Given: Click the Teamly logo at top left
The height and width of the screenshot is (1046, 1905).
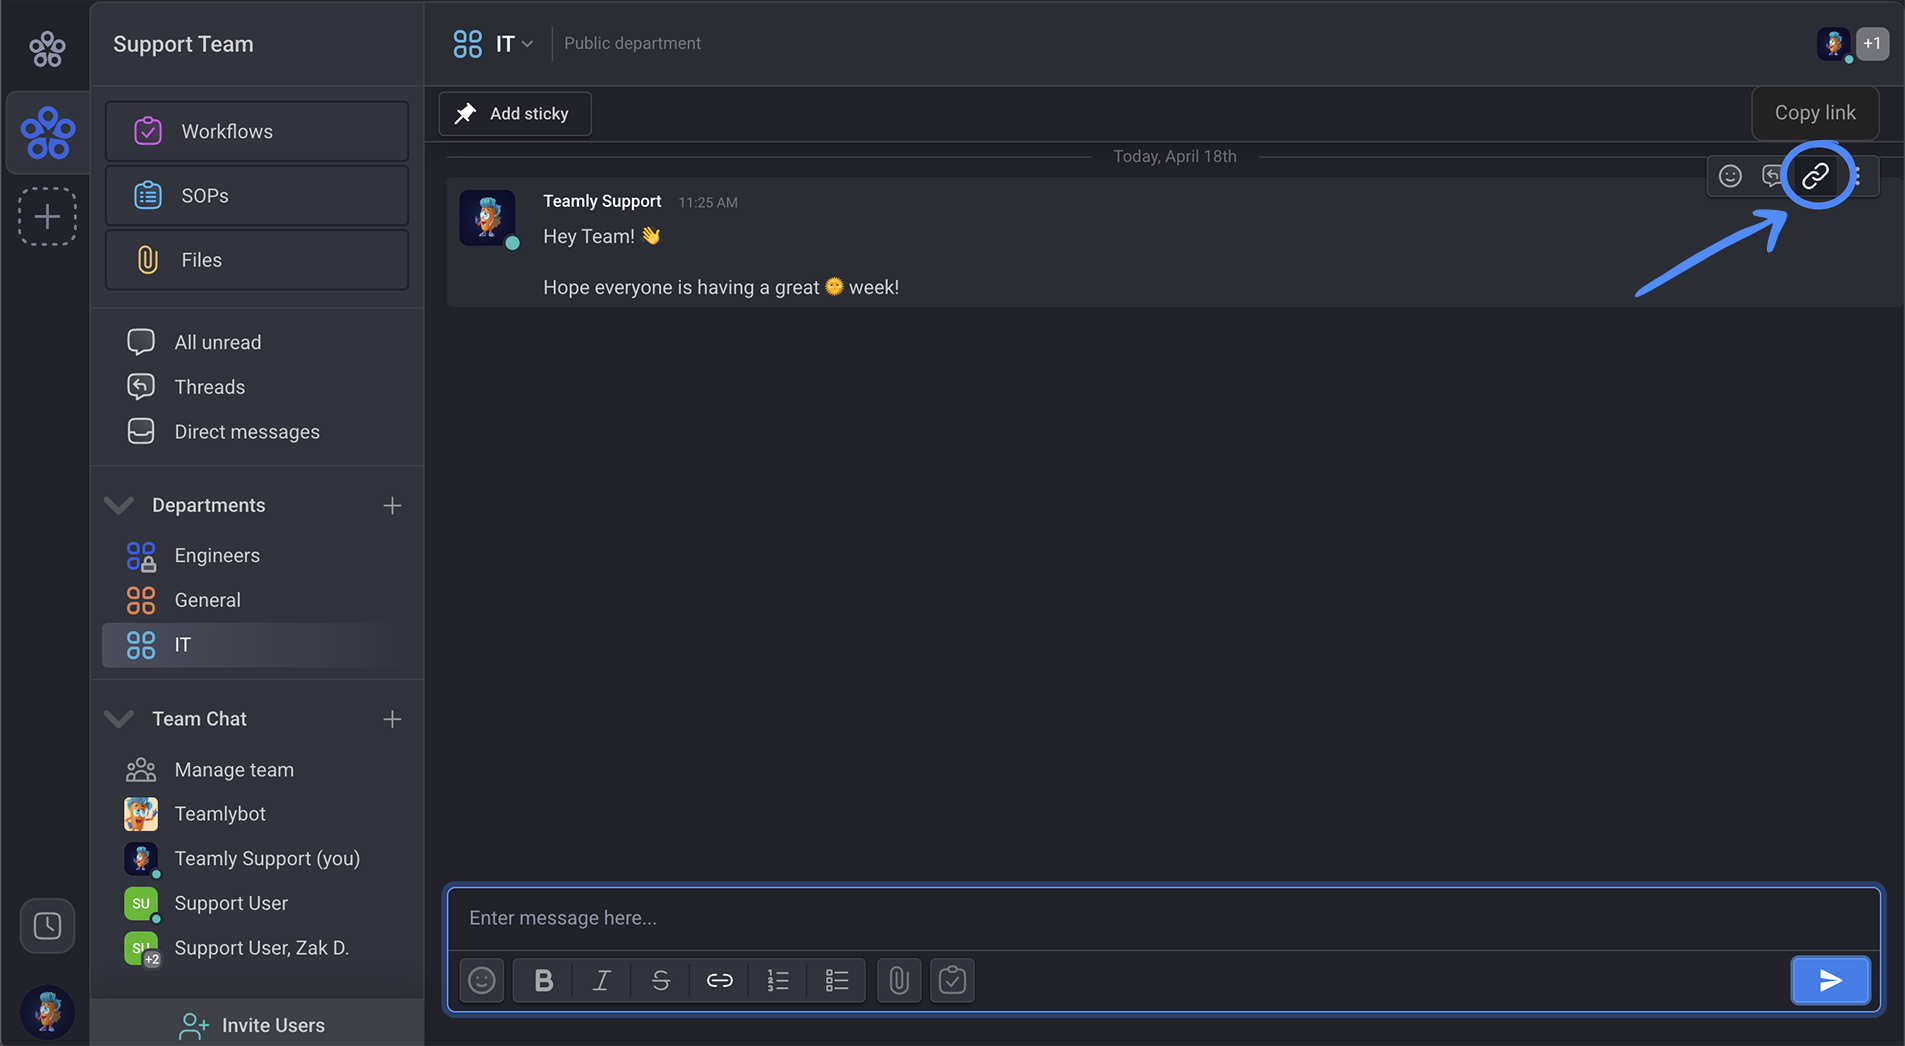Looking at the screenshot, I should click(x=47, y=48).
